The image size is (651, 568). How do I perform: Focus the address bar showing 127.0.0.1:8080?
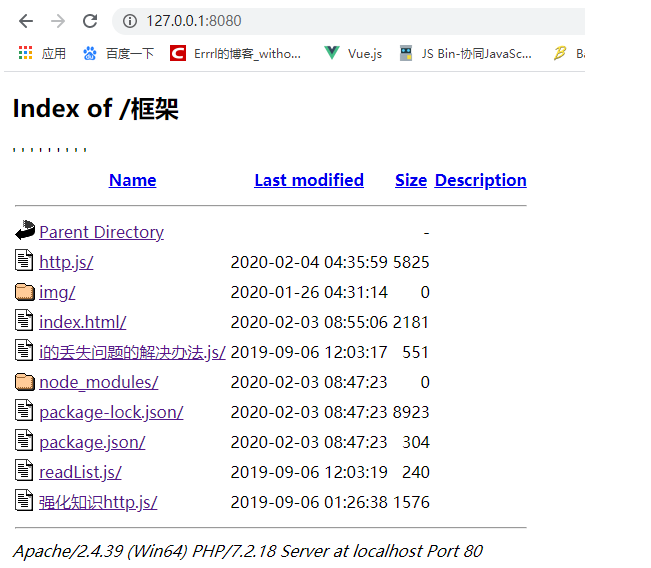(349, 21)
